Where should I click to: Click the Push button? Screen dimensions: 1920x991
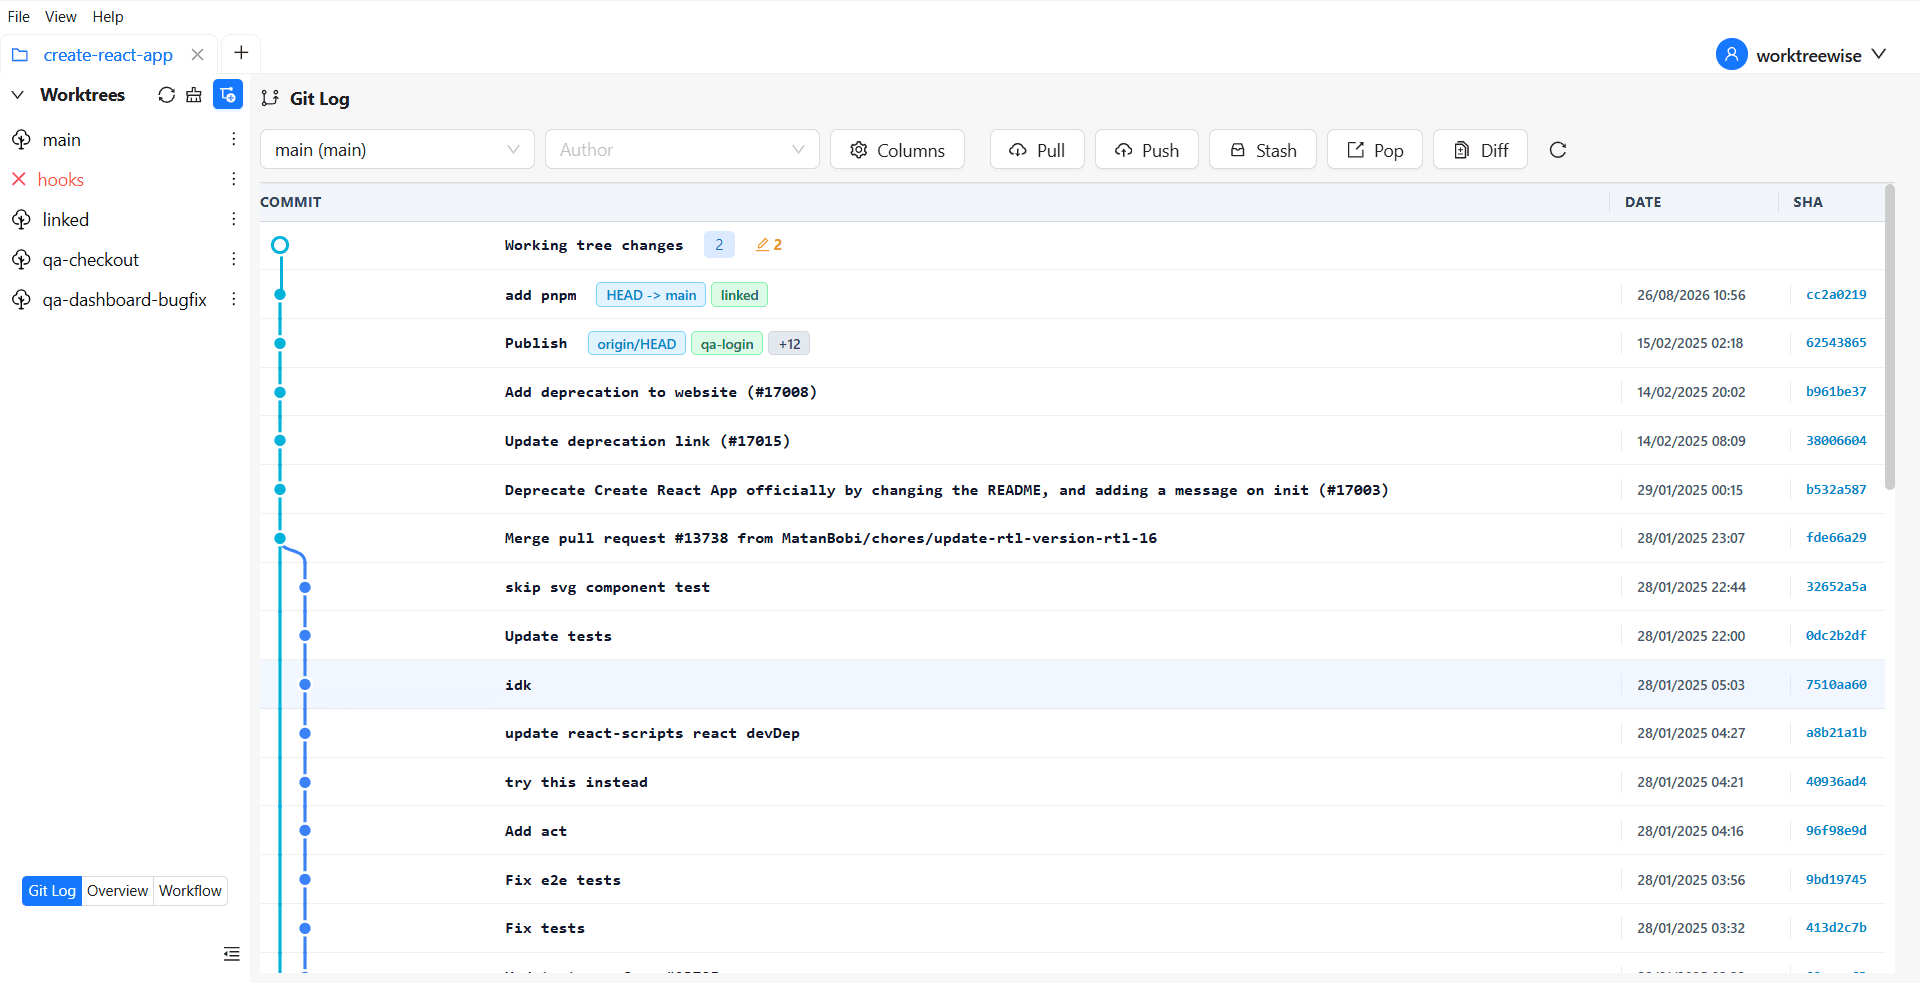(1147, 150)
